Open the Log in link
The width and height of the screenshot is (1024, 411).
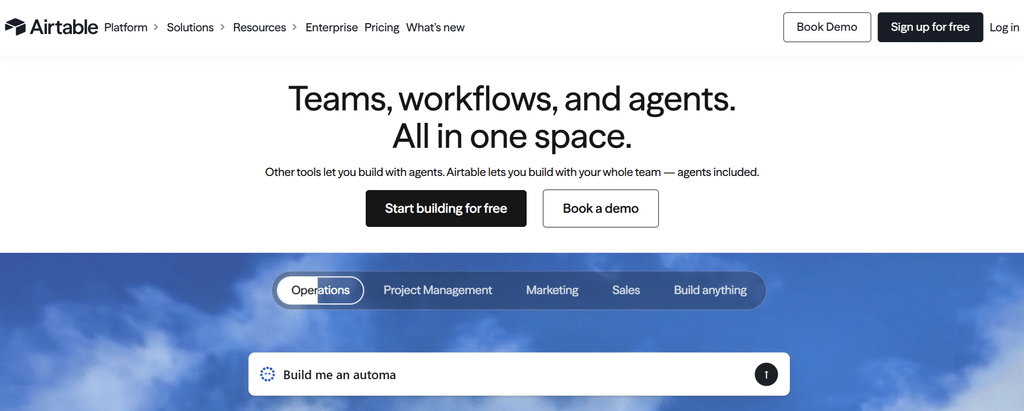(1004, 27)
